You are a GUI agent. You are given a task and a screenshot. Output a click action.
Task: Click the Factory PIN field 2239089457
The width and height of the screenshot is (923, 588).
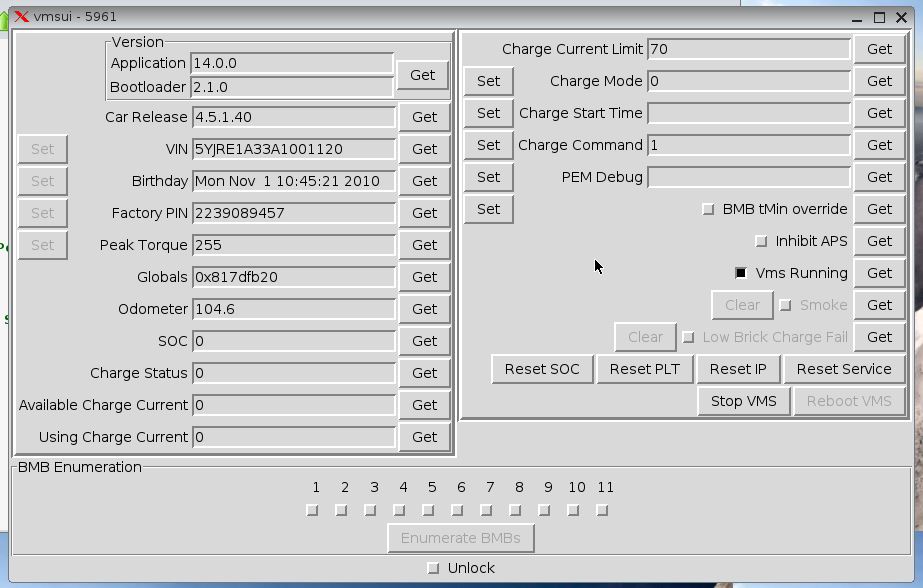coord(294,213)
